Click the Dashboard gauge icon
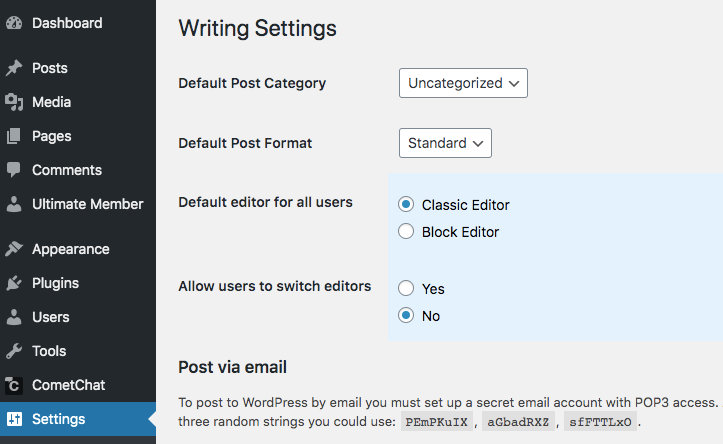The height and width of the screenshot is (444, 723). 14,23
